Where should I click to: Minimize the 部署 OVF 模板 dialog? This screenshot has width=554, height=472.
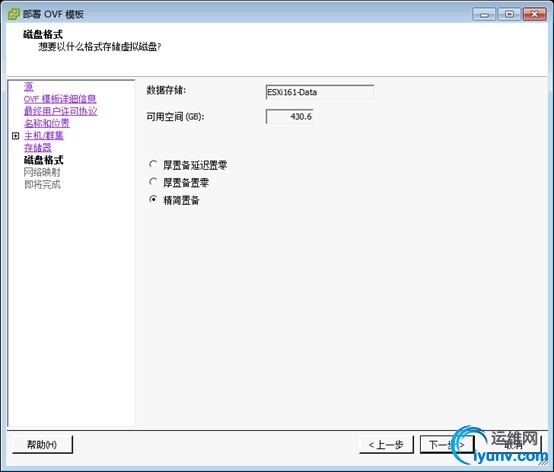484,14
